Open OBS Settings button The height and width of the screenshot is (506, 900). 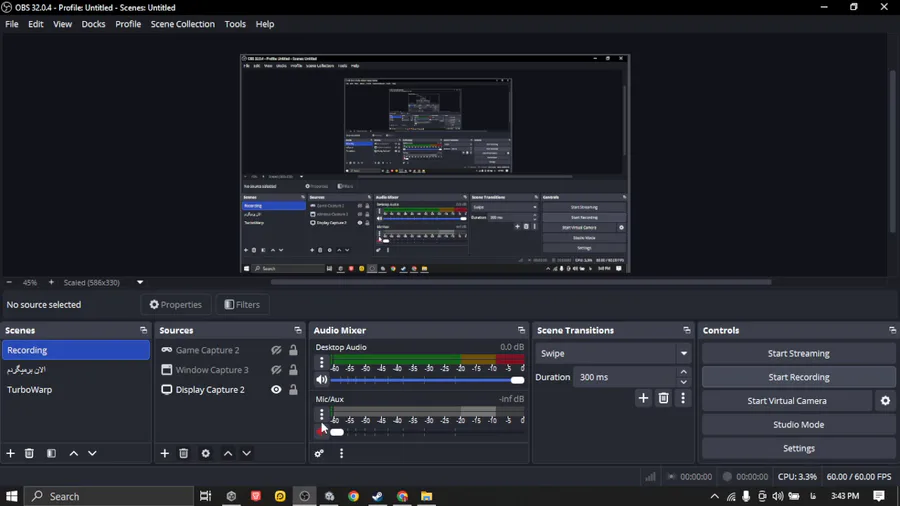(798, 448)
